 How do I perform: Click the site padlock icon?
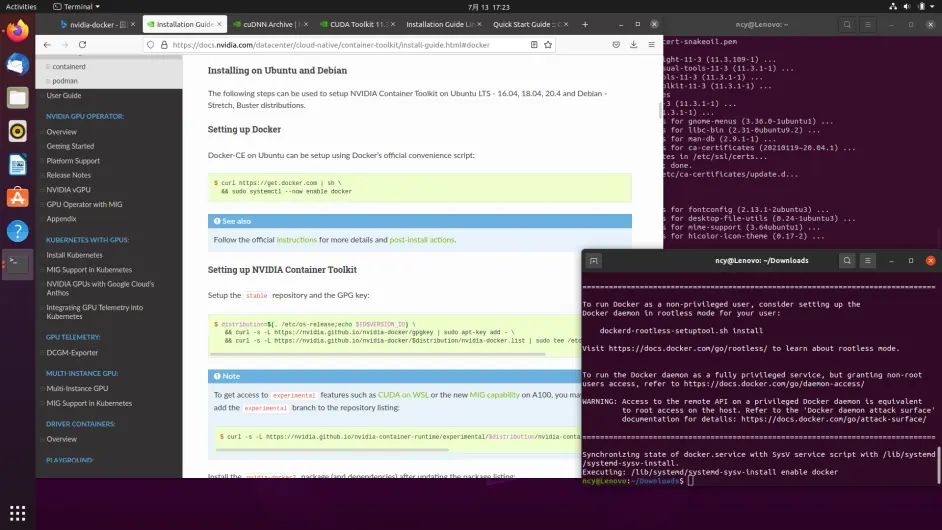click(163, 44)
